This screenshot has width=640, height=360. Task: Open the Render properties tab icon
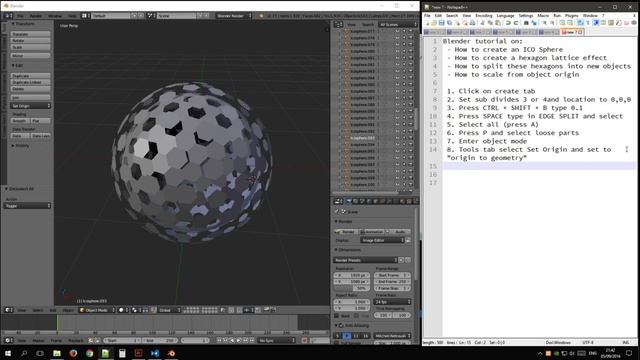point(349,201)
